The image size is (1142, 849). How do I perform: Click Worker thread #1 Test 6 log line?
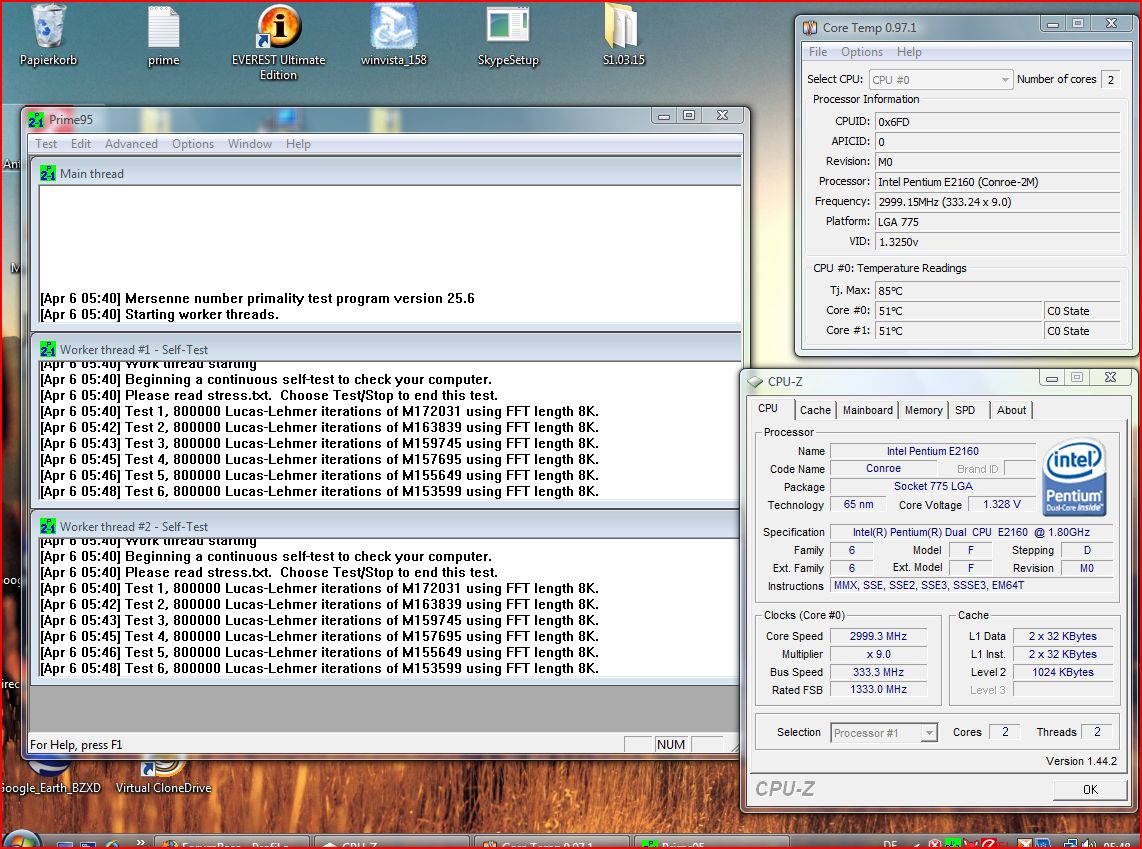319,491
